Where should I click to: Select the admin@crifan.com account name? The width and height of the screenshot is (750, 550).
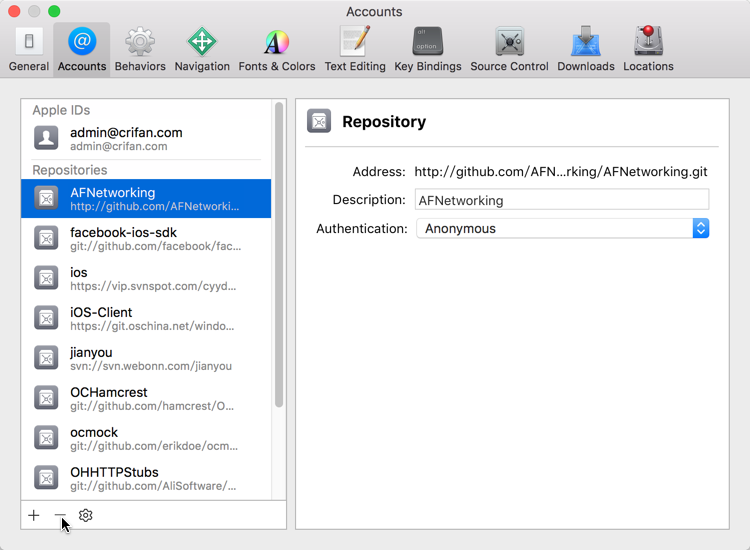tap(126, 132)
